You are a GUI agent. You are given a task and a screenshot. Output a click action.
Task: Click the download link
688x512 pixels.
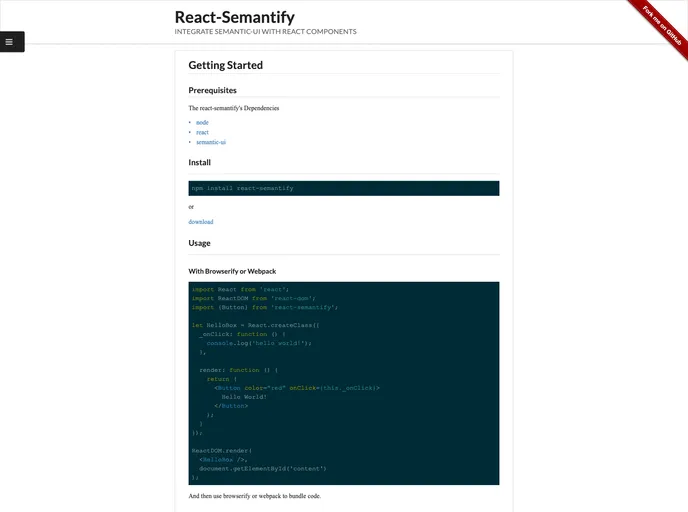coord(201,222)
